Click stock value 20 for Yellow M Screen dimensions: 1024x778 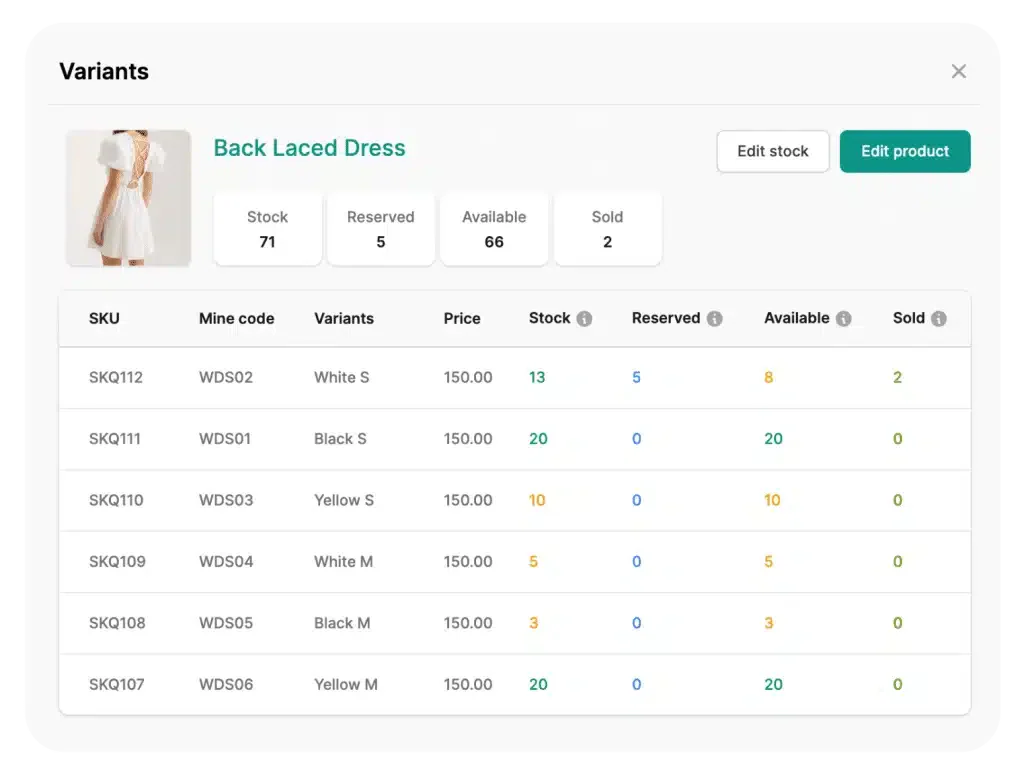pyautogui.click(x=538, y=685)
